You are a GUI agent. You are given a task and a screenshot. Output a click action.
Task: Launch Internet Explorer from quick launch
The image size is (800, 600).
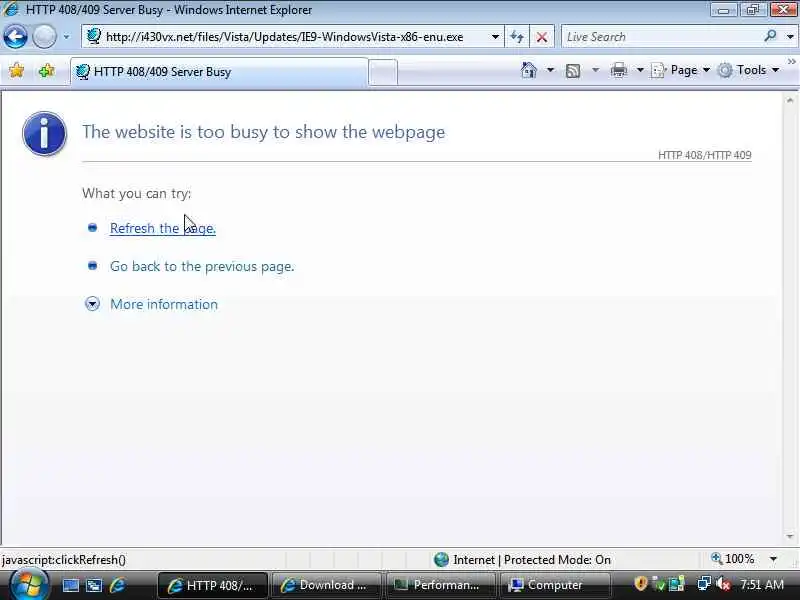tap(117, 585)
